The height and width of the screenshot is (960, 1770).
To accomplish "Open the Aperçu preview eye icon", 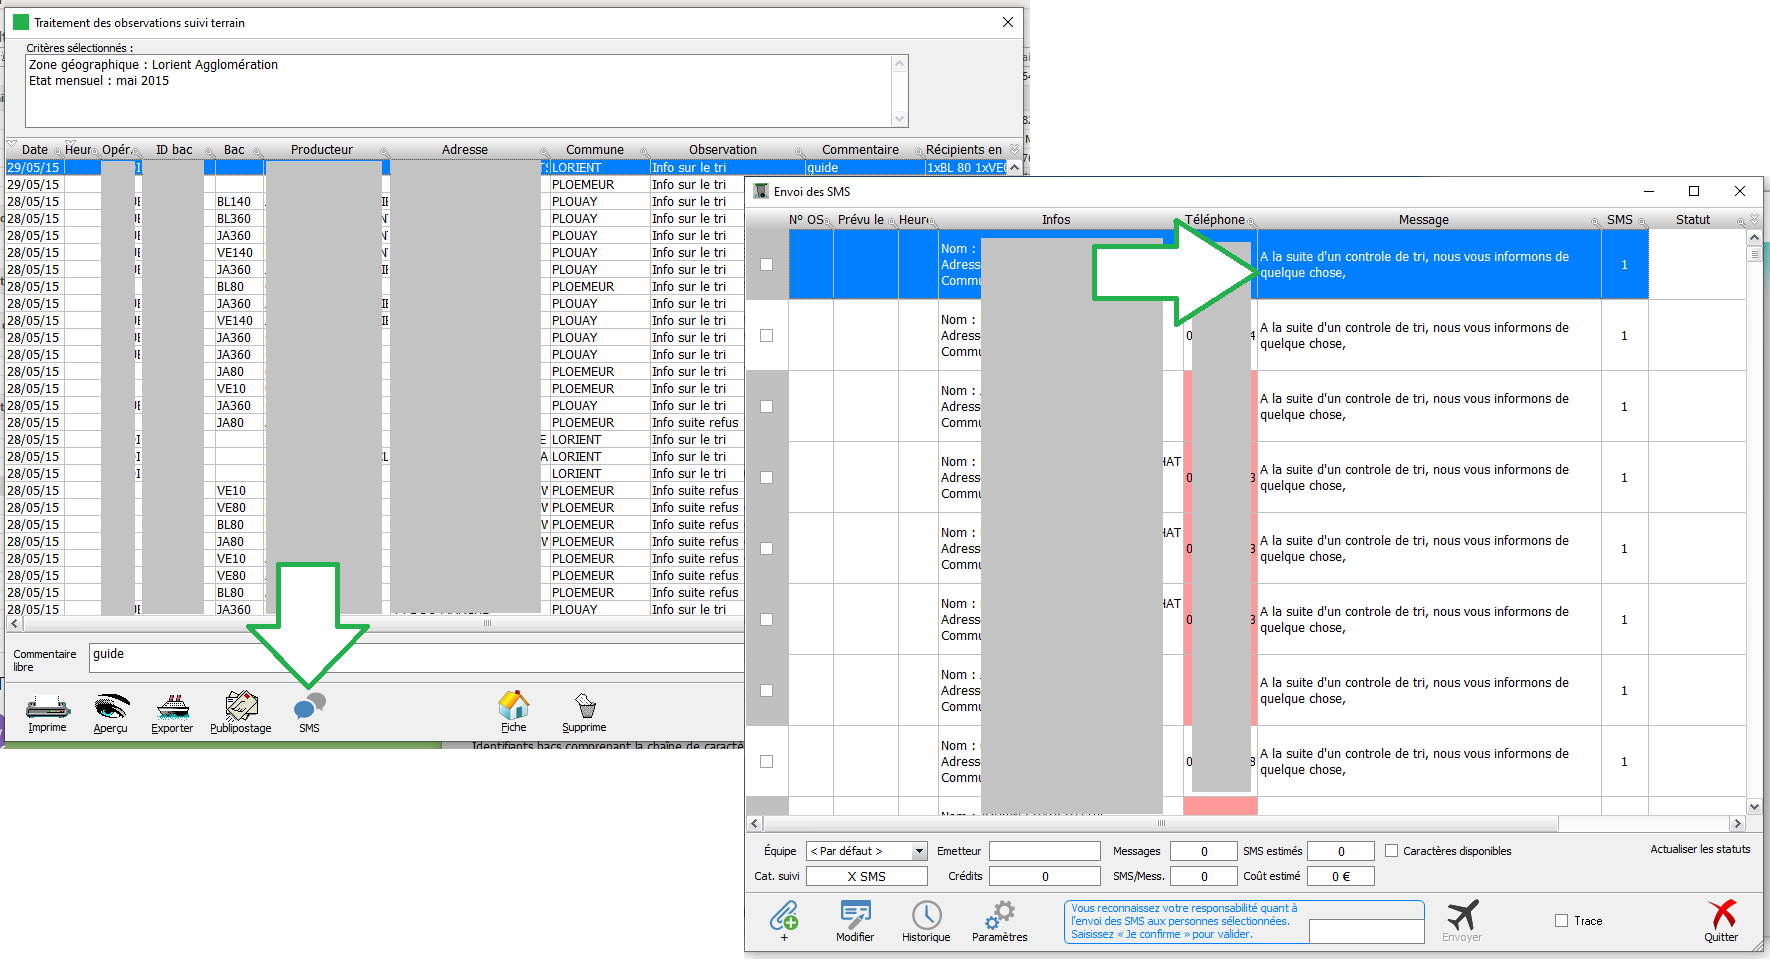I will coord(111,709).
